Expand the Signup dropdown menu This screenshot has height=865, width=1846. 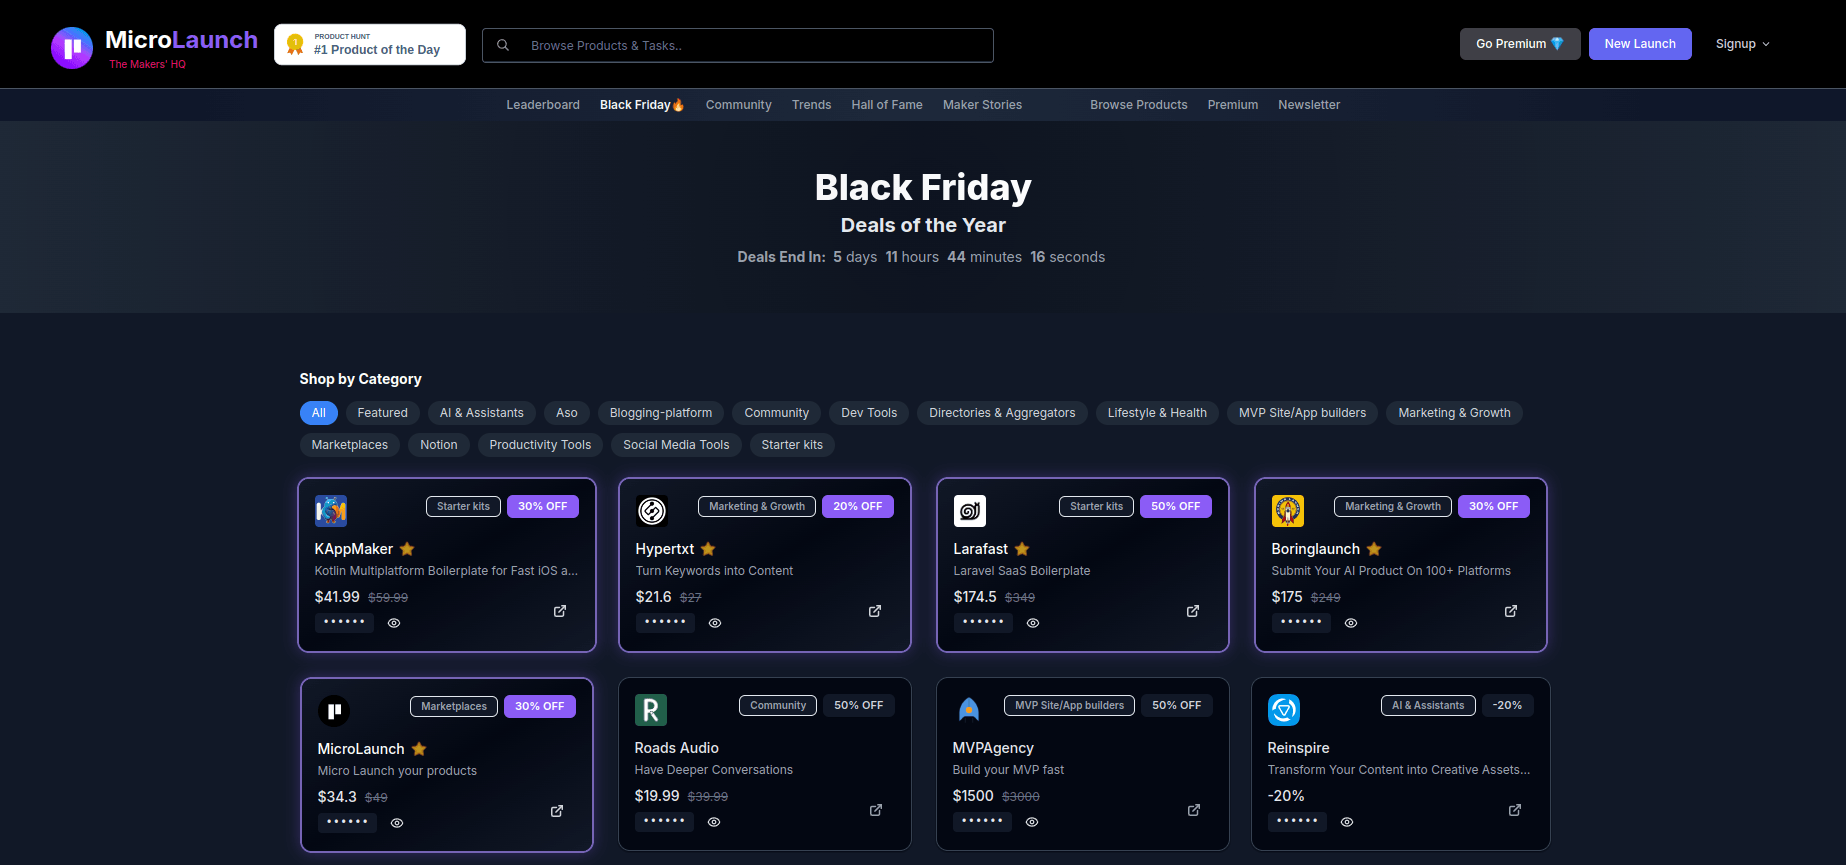coord(1742,44)
